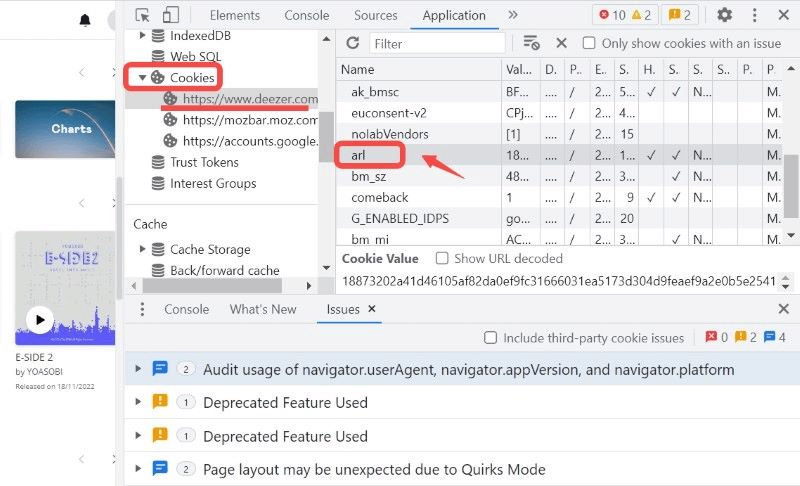Select the nolabVendors cookie row

pyautogui.click(x=559, y=134)
